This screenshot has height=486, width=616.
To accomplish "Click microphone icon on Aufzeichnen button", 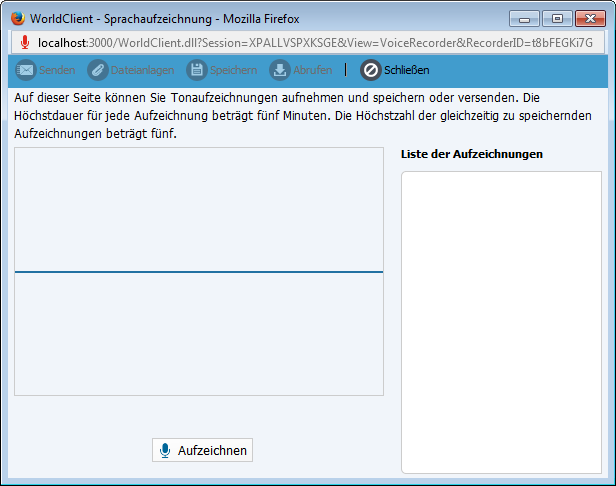I will 165,450.
